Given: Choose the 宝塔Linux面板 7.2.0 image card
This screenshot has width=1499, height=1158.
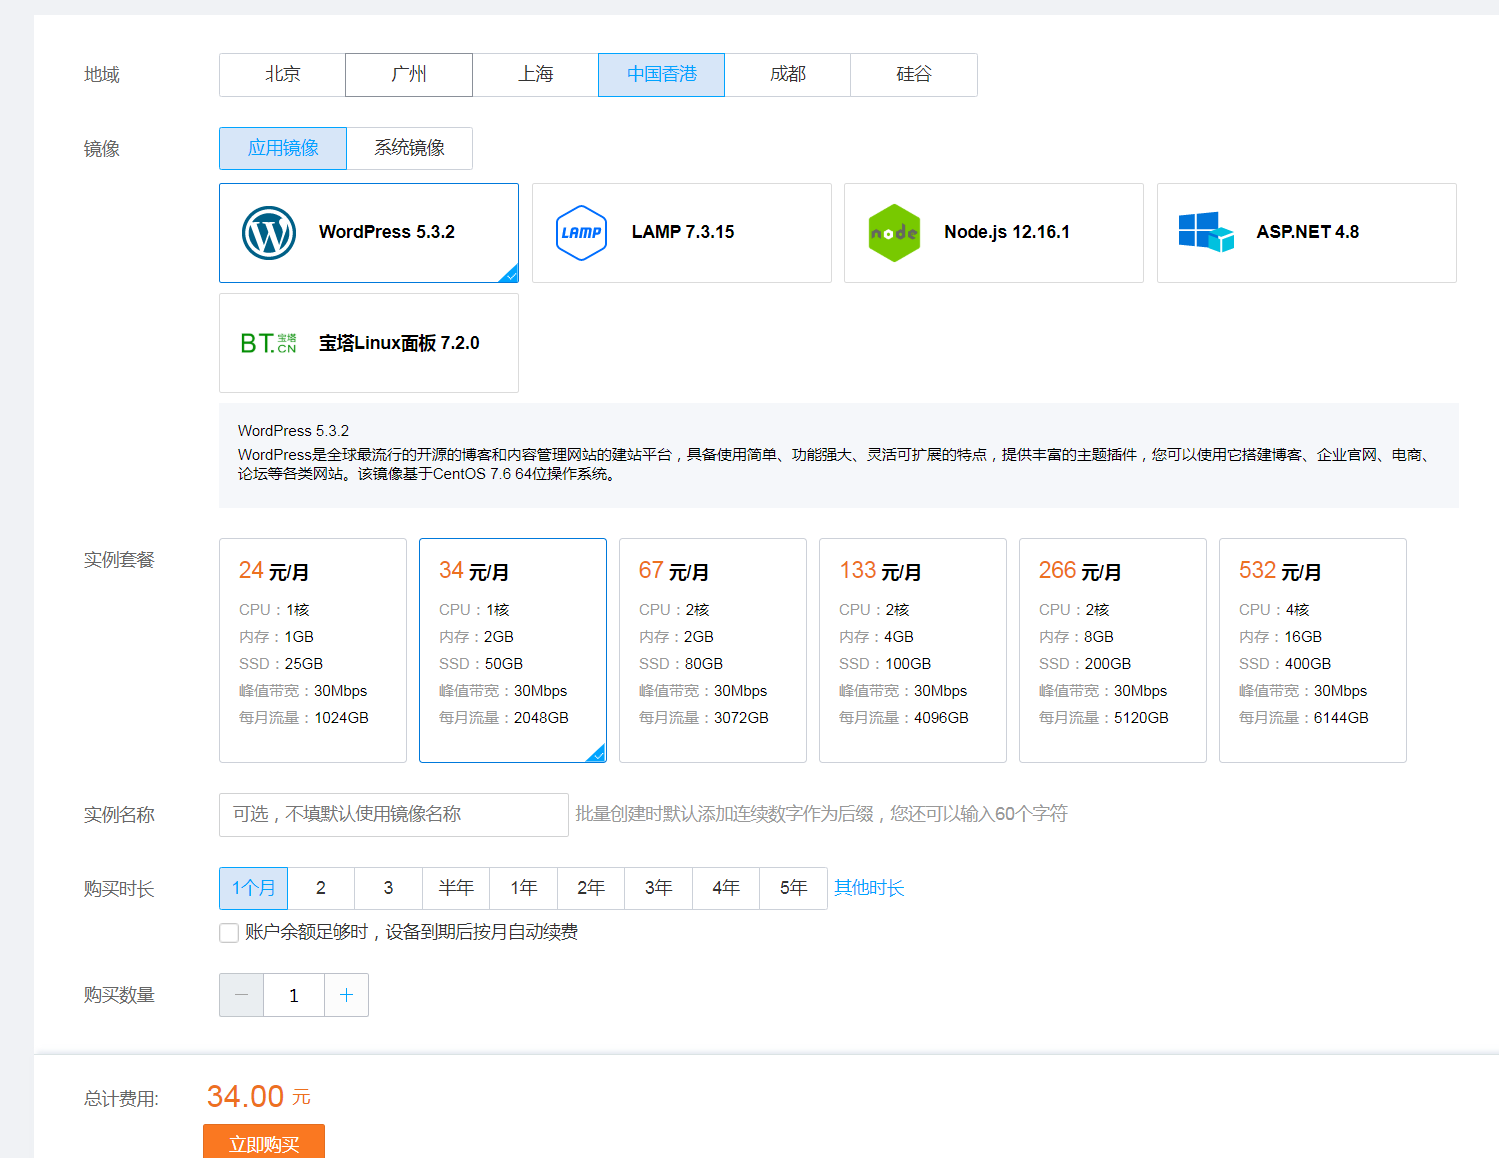Looking at the screenshot, I should pyautogui.click(x=369, y=343).
